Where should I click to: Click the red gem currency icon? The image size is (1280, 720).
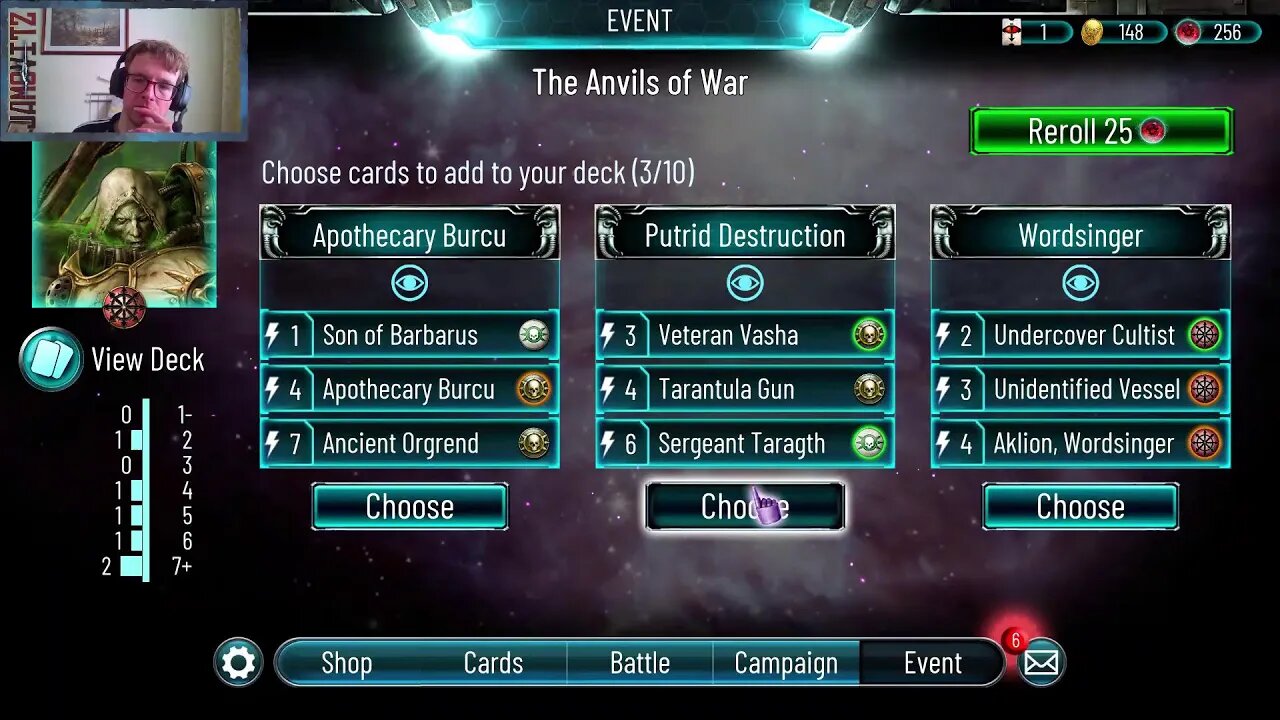(1188, 32)
